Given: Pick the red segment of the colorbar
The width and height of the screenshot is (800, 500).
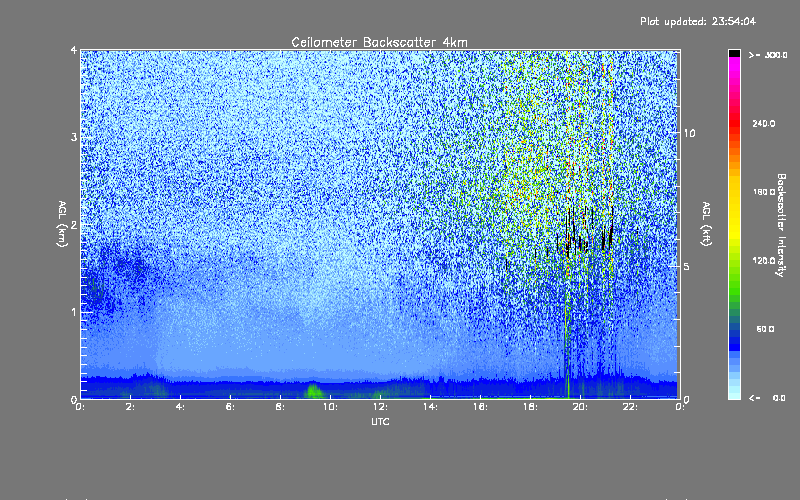Looking at the screenshot, I should pyautogui.click(x=734, y=121).
